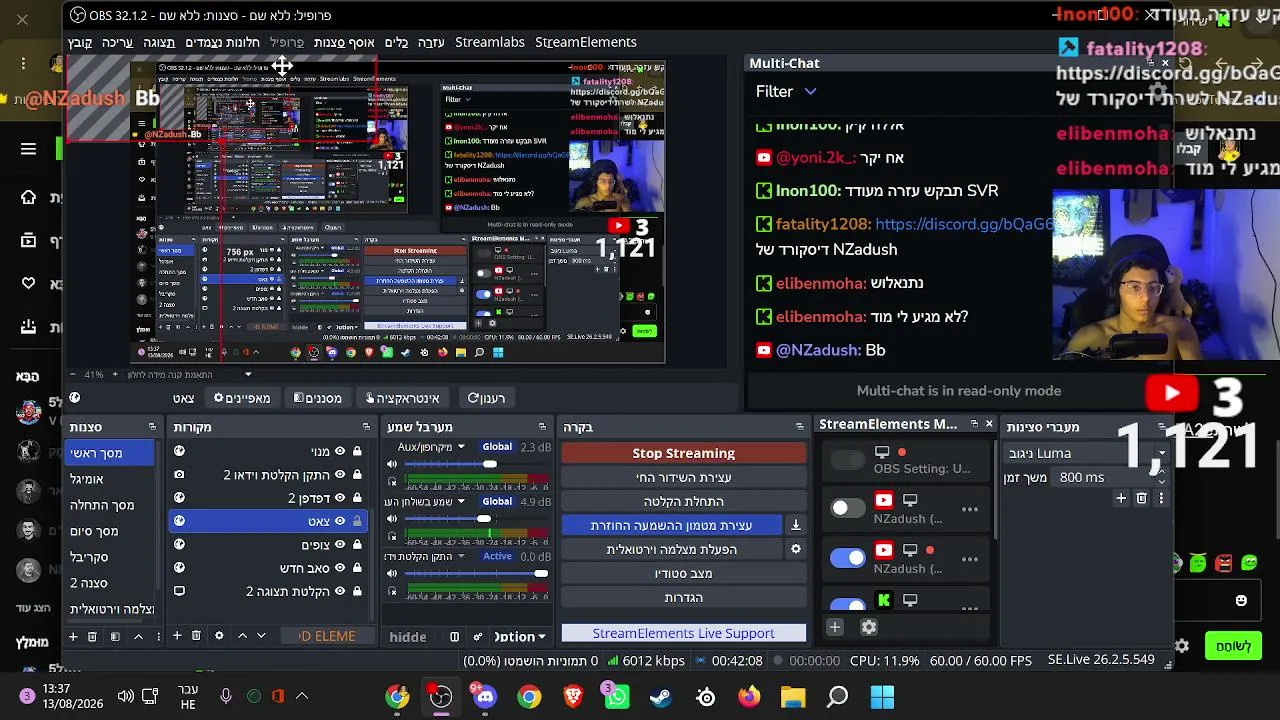Add a scene transition with the plus icon
Screen dimensions: 1280x720
(x=1121, y=498)
